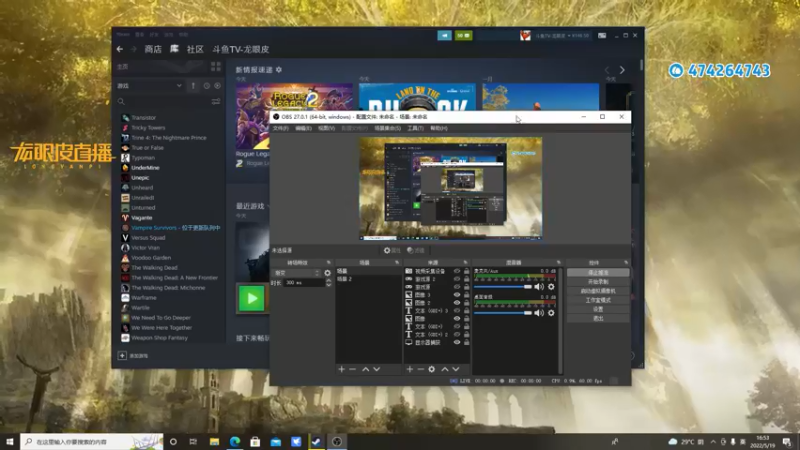800x450 pixels.
Task: Open 桌面音频 audio settings gear
Action: (551, 313)
